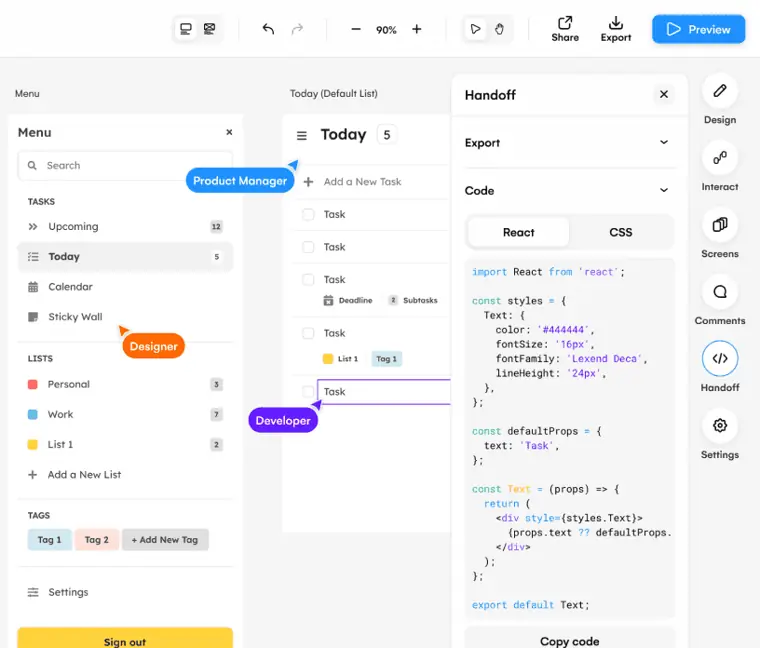This screenshot has width=760, height=648.
Task: Zoom in with the plus icon
Action: pyautogui.click(x=417, y=29)
